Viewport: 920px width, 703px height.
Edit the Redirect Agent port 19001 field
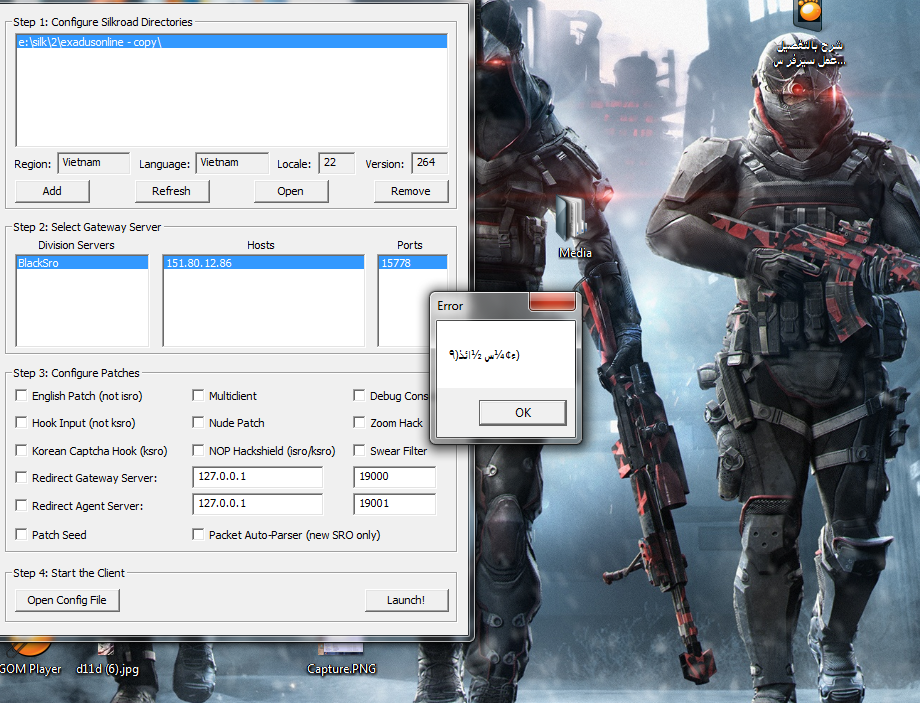(x=395, y=504)
